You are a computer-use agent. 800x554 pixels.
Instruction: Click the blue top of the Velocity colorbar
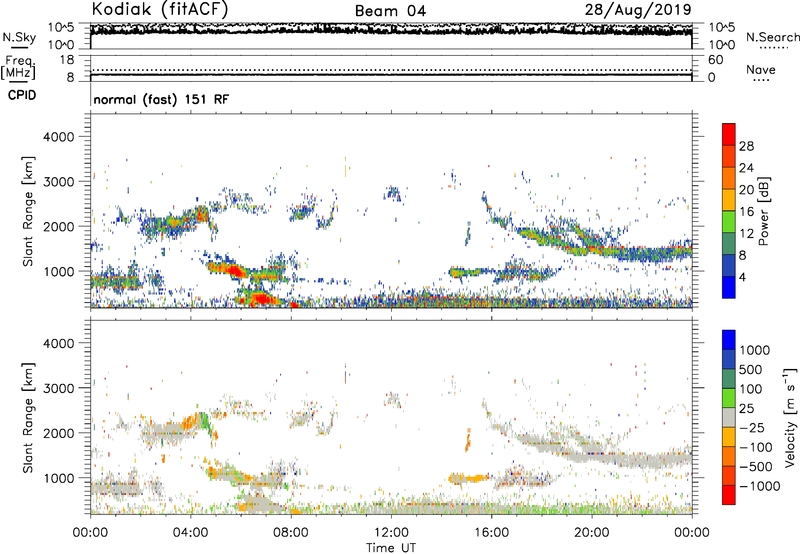pos(729,340)
